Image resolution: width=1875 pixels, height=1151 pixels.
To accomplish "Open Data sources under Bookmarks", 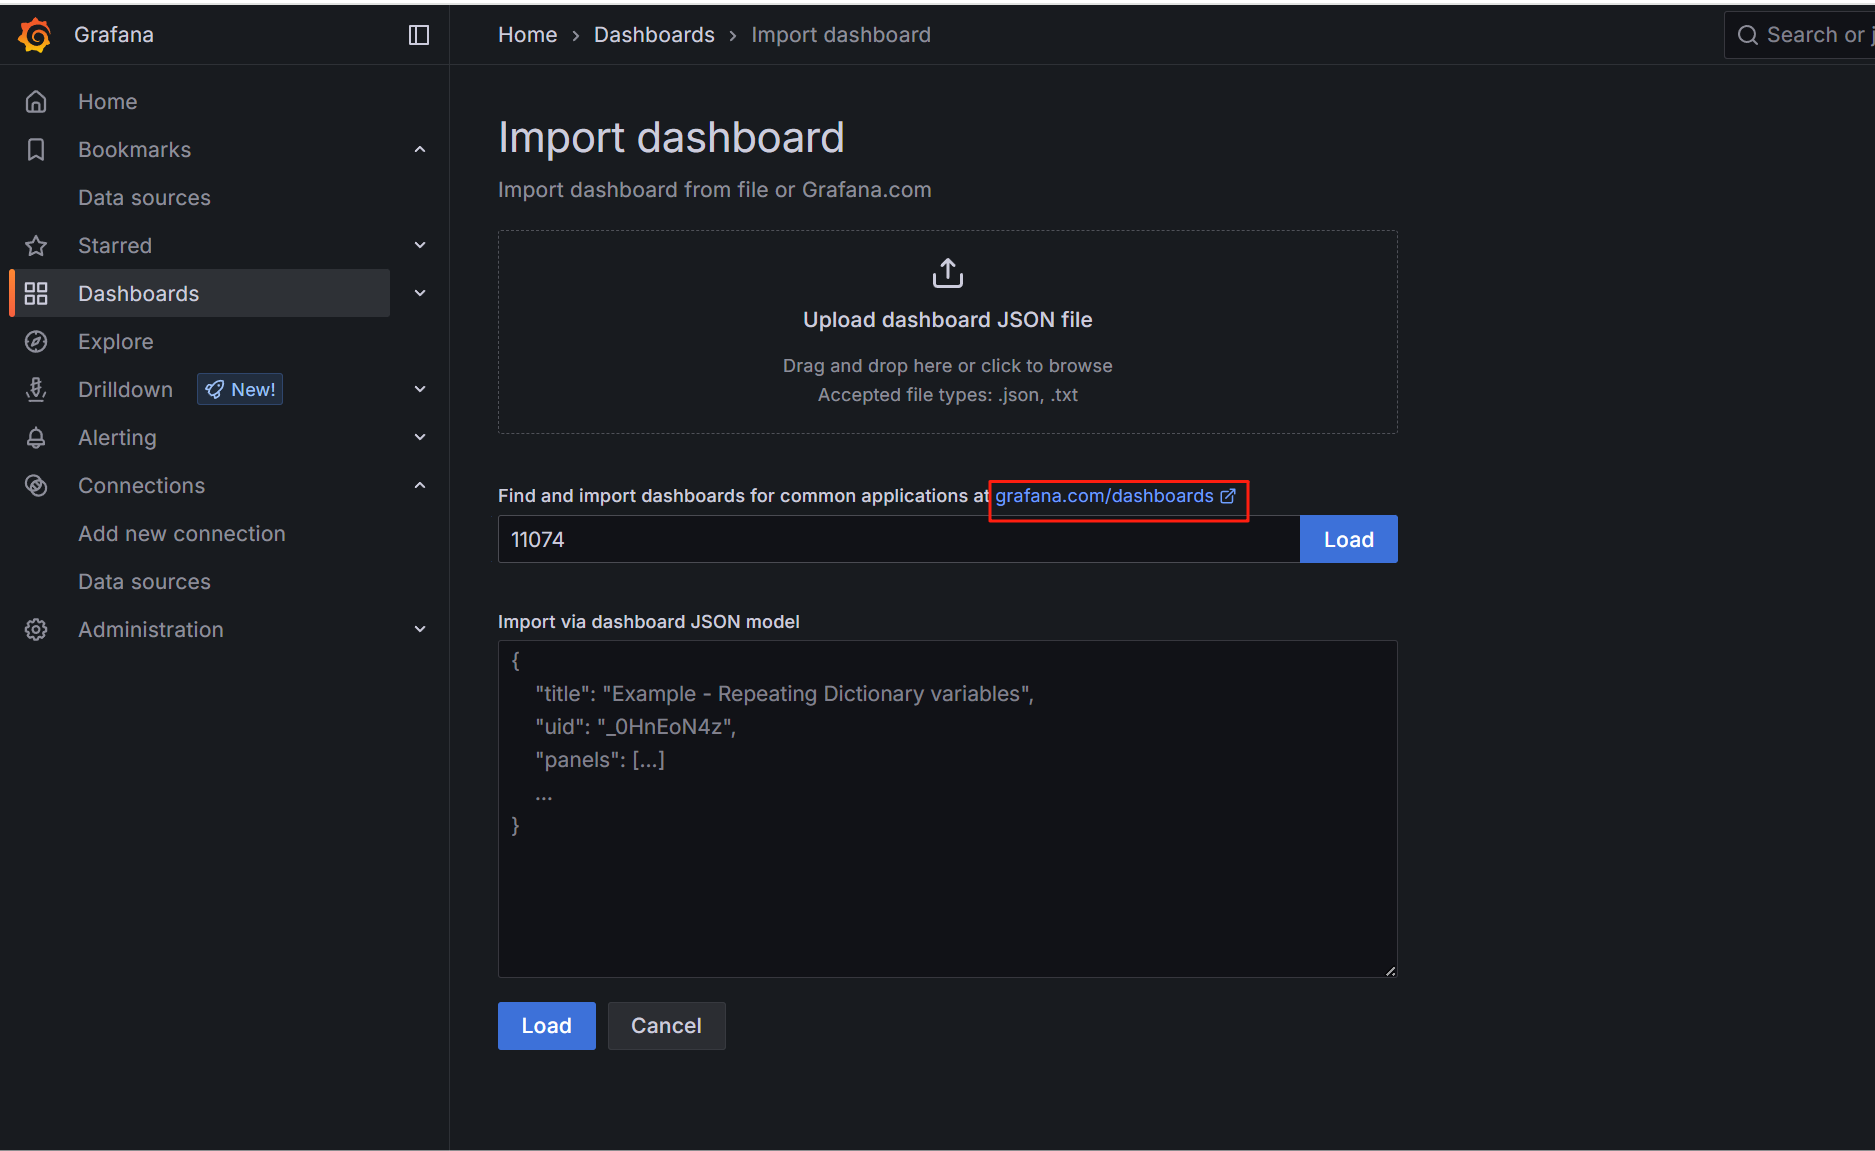I will tap(144, 197).
